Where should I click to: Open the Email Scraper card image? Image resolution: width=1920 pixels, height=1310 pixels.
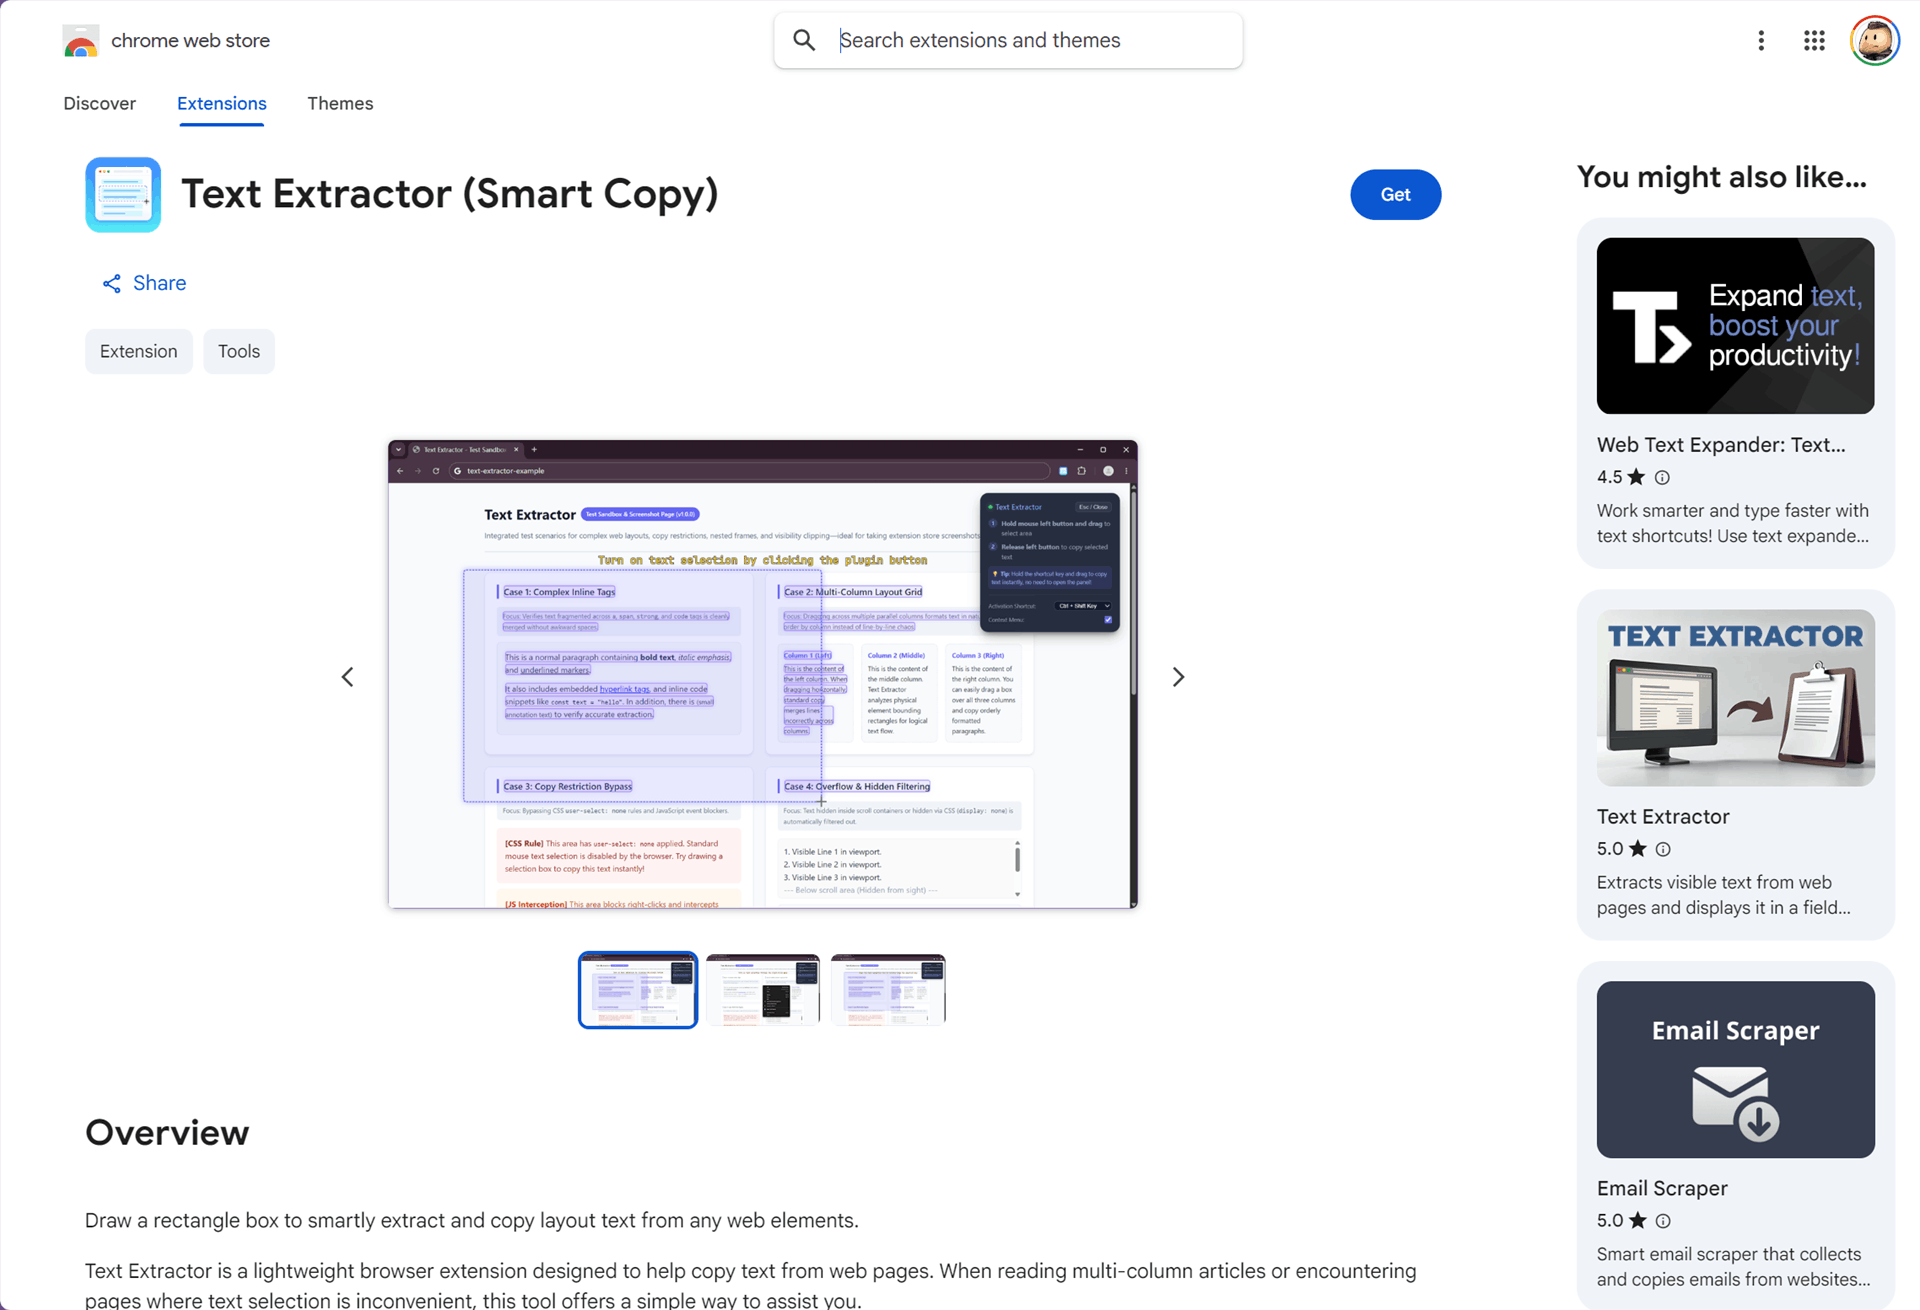pos(1735,1069)
